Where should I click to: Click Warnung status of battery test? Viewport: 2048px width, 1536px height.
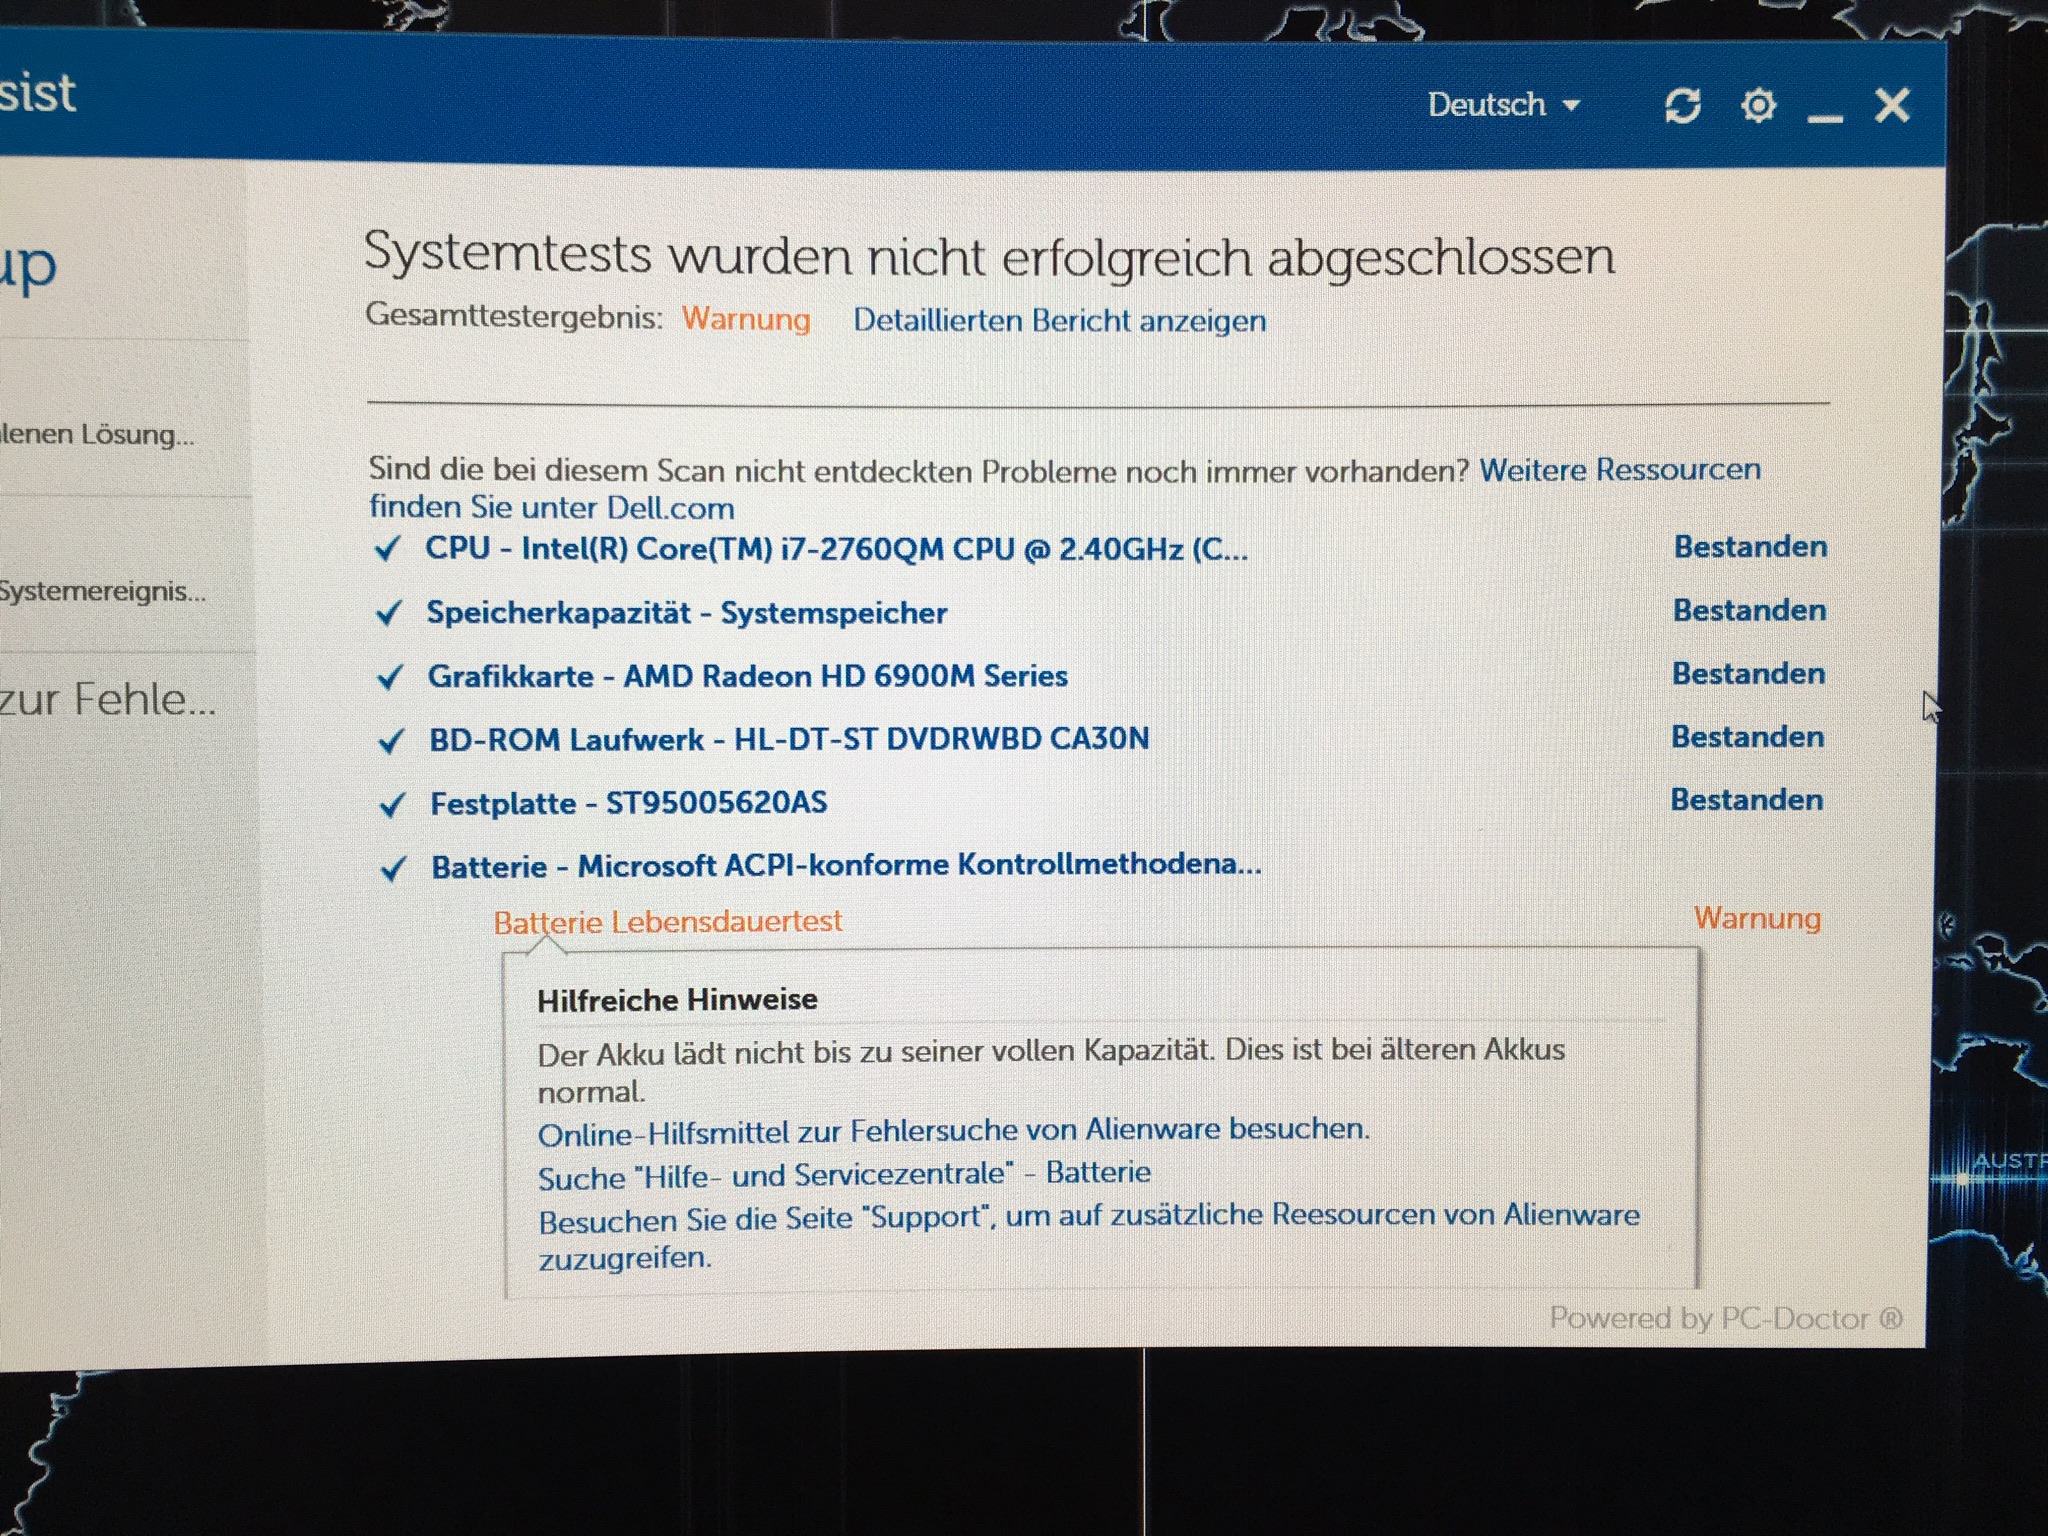click(x=1757, y=918)
